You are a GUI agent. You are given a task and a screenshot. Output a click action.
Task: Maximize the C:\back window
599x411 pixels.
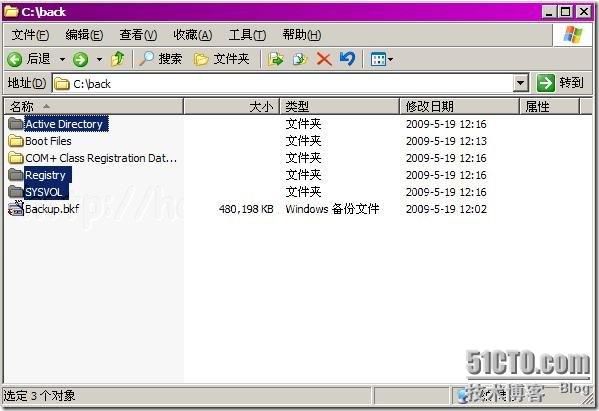tap(566, 11)
